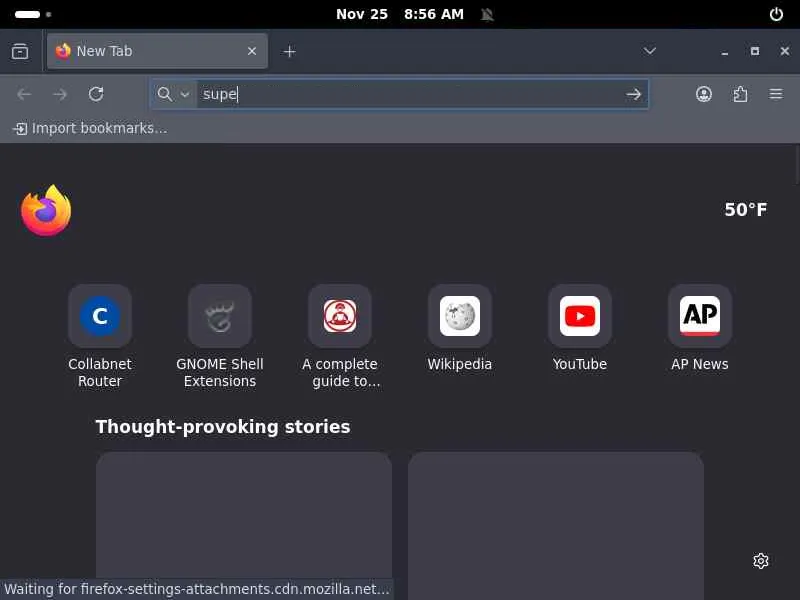Viewport: 800px width, 600px height.
Task: Open GNOME Shell Extensions shortcut
Action: [220, 337]
